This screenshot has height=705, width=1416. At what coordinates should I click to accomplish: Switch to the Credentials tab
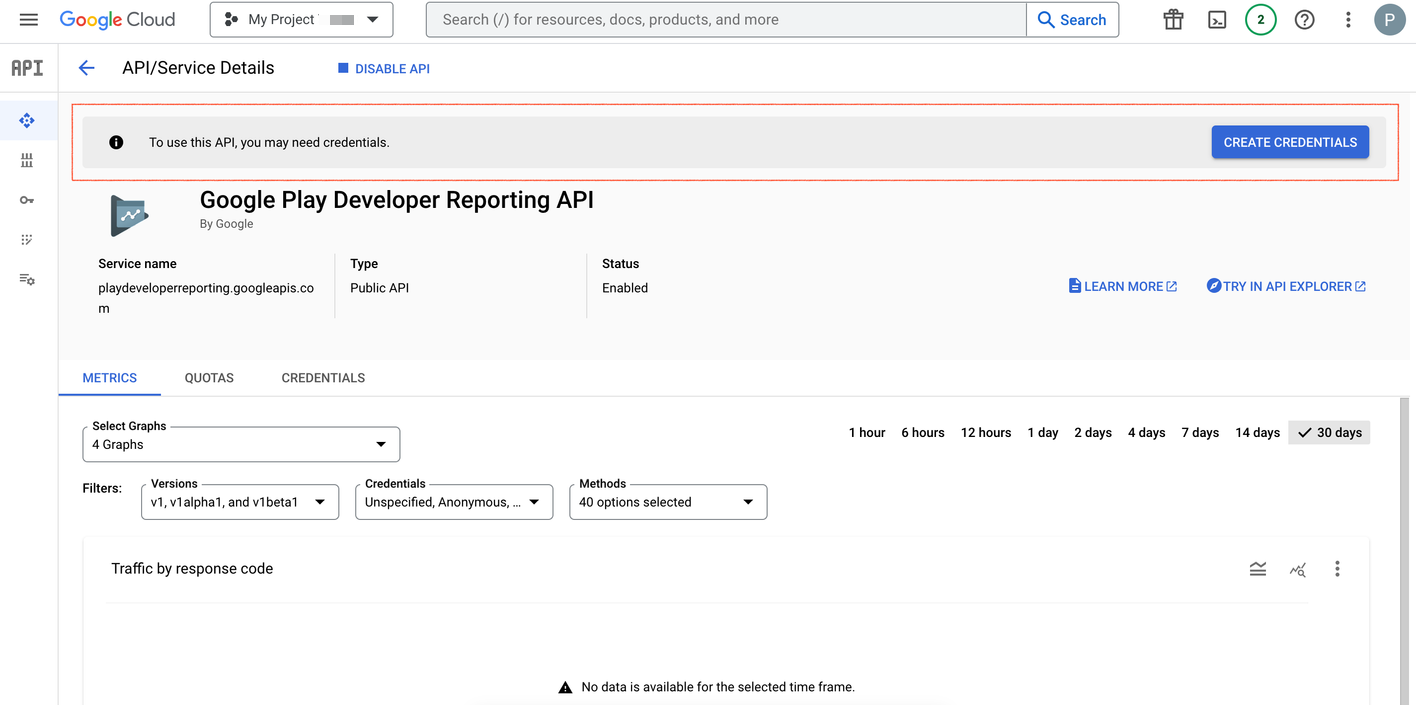(323, 378)
